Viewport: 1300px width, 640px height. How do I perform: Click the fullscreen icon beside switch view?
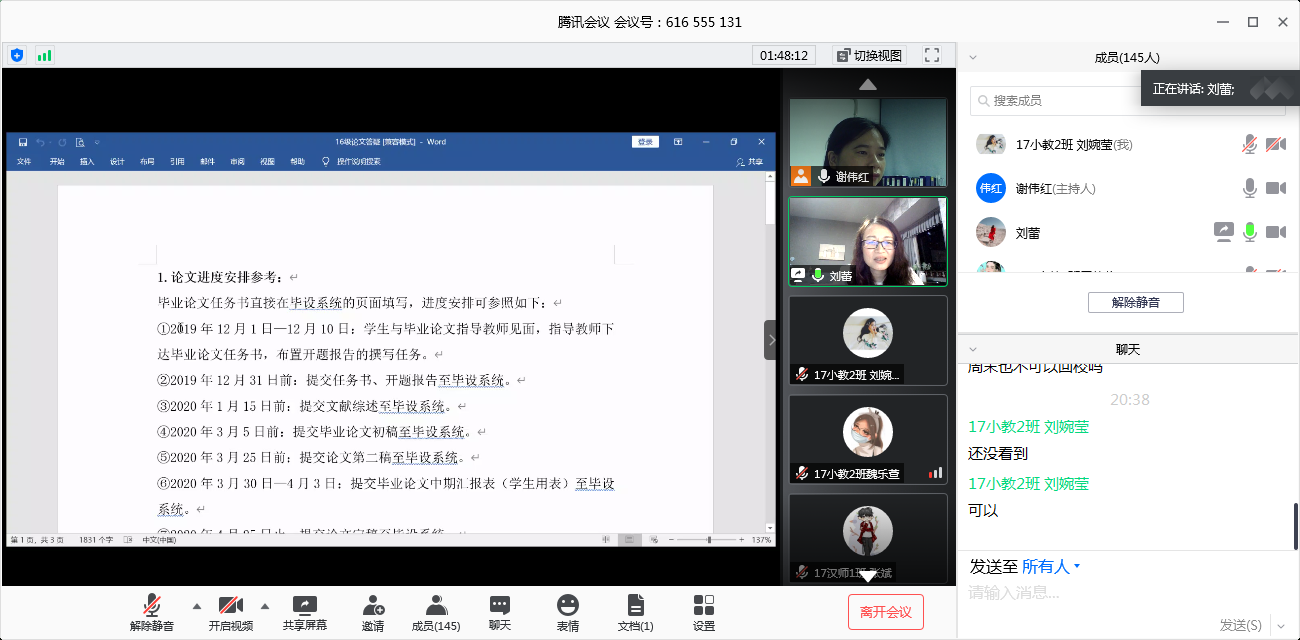pyautogui.click(x=932, y=55)
